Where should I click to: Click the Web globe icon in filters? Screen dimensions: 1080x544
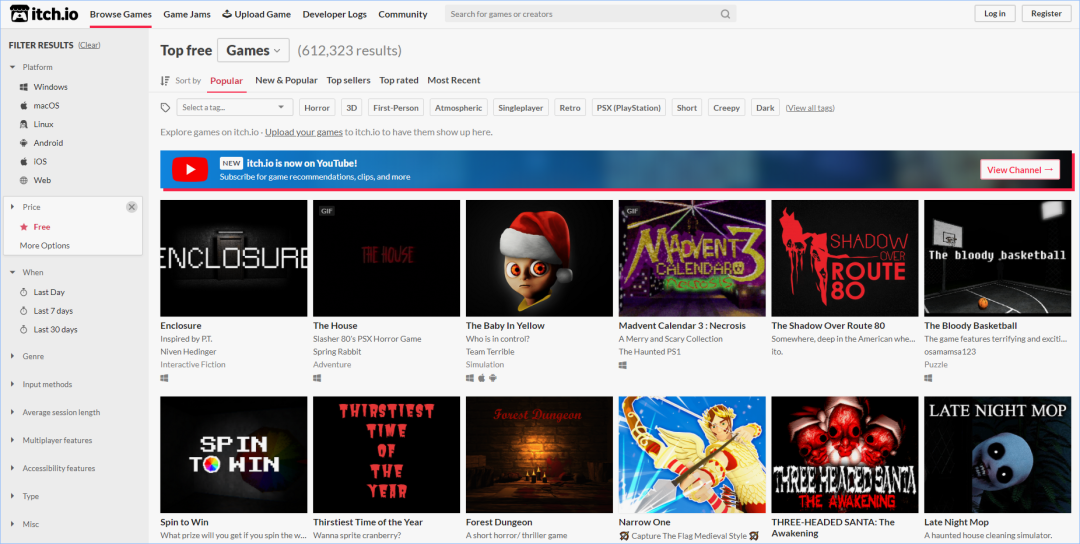(x=23, y=180)
